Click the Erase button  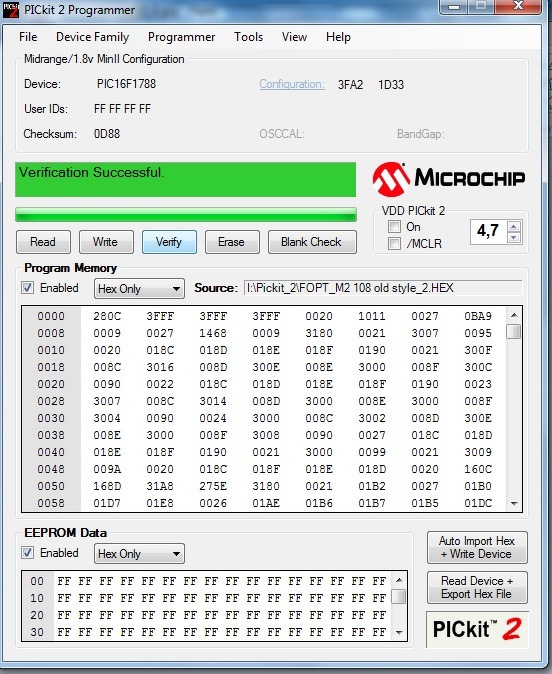tap(232, 242)
